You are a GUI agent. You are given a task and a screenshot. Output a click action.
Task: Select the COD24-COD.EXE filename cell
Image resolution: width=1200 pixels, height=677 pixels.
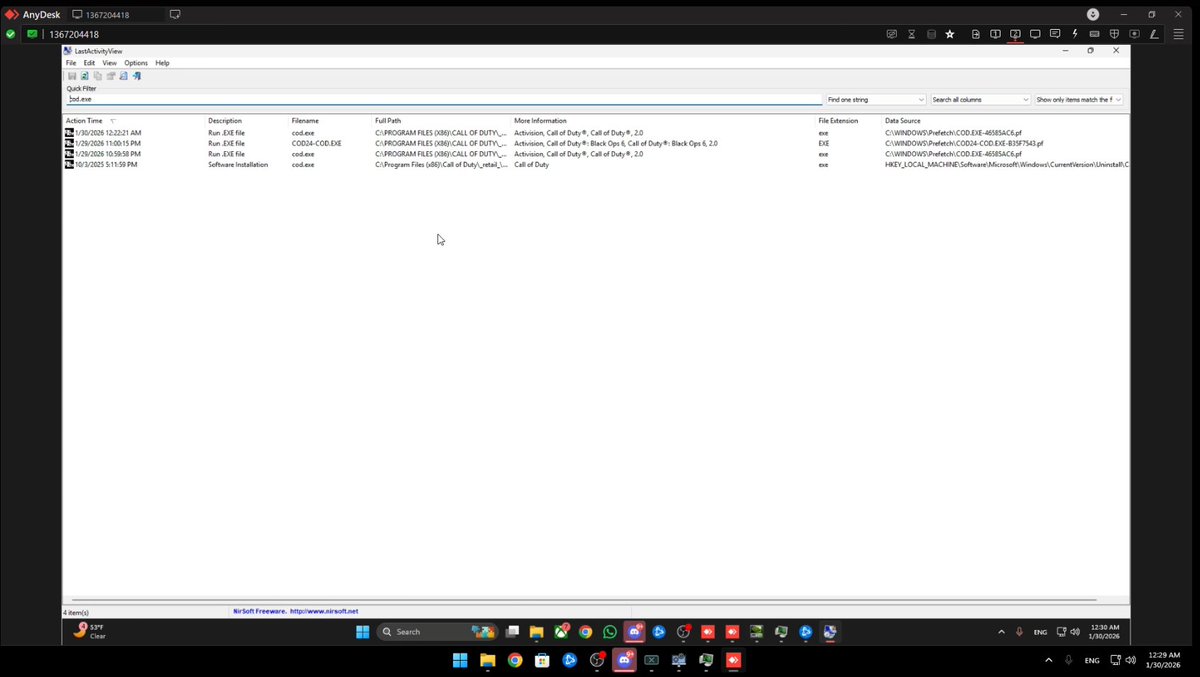(x=316, y=143)
